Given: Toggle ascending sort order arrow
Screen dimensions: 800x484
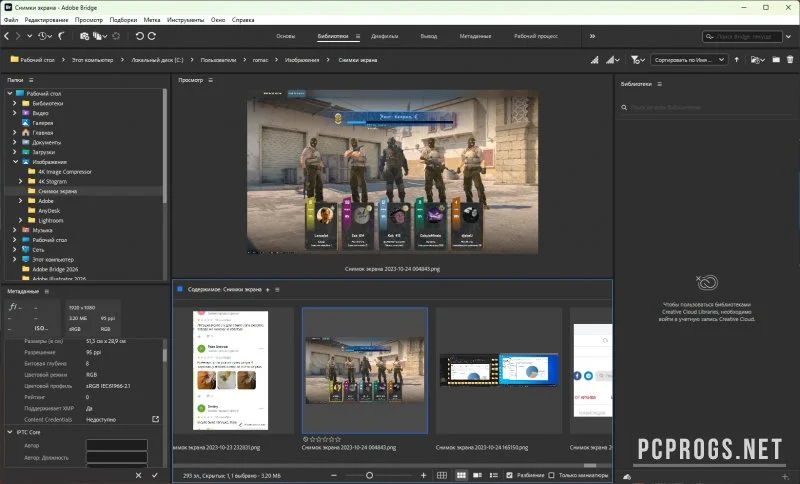Looking at the screenshot, I should (x=736, y=60).
